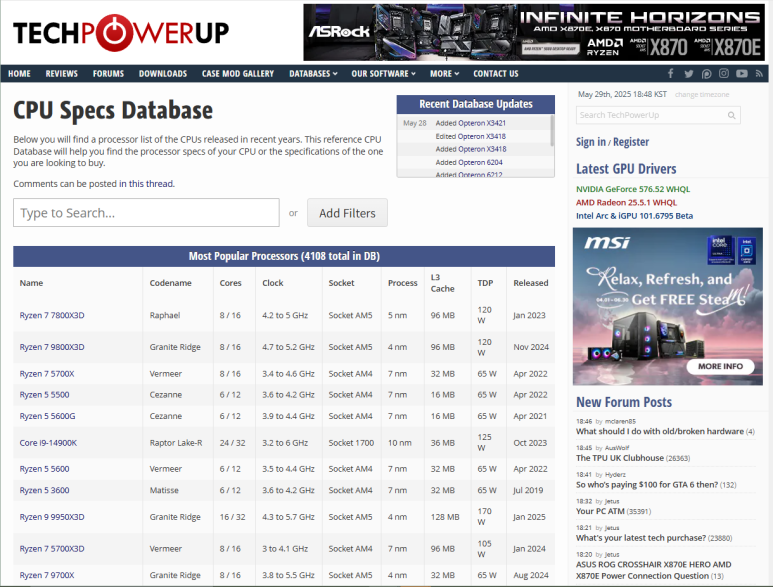Click the Register link
The height and width of the screenshot is (587, 773).
coord(631,142)
